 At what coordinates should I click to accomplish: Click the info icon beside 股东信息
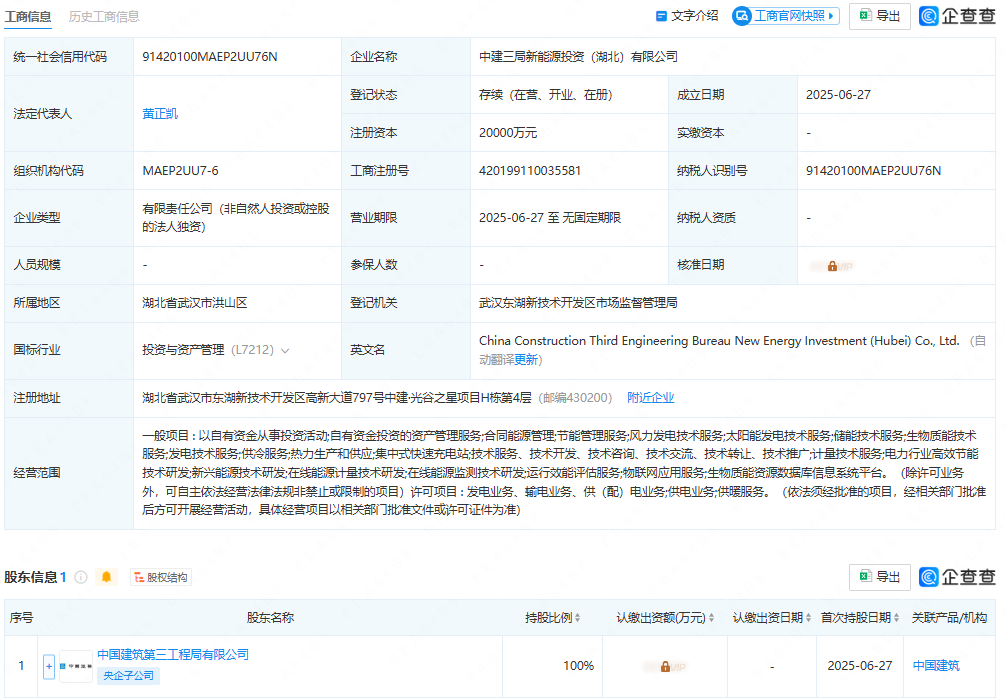tap(81, 577)
